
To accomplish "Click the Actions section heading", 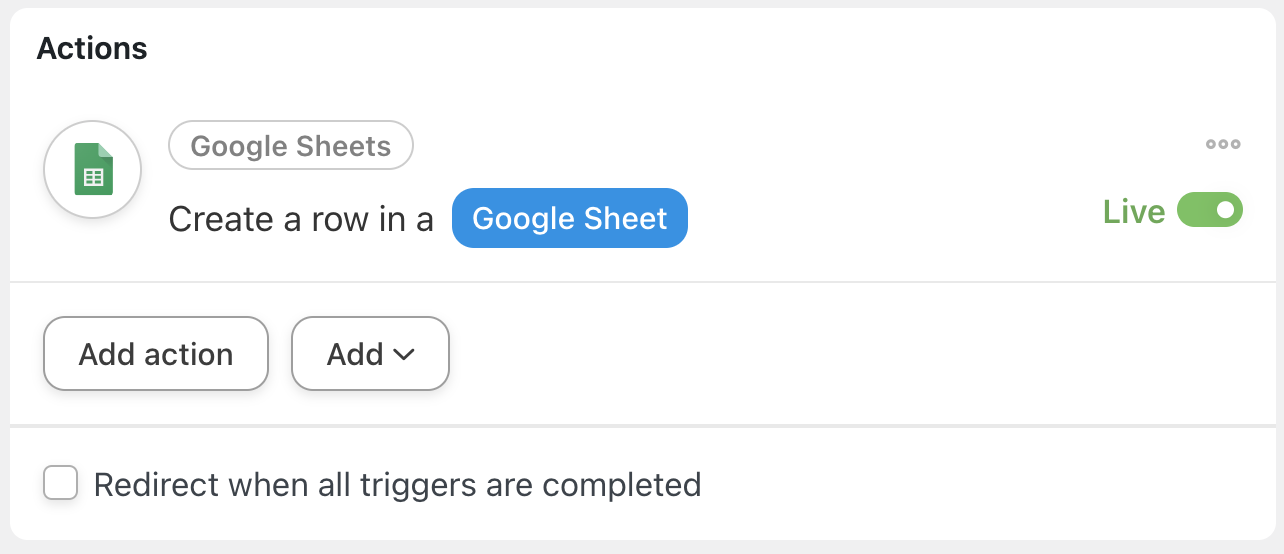I will [92, 48].
